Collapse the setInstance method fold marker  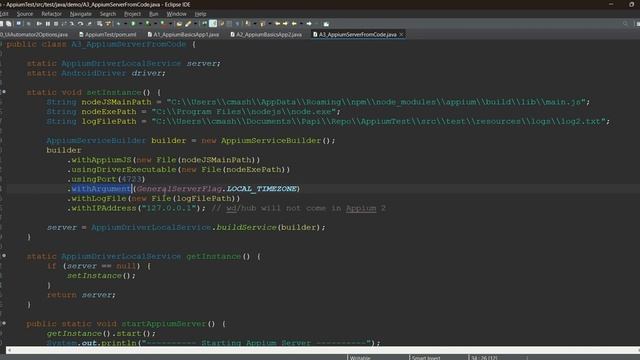pyautogui.click(x=4, y=92)
